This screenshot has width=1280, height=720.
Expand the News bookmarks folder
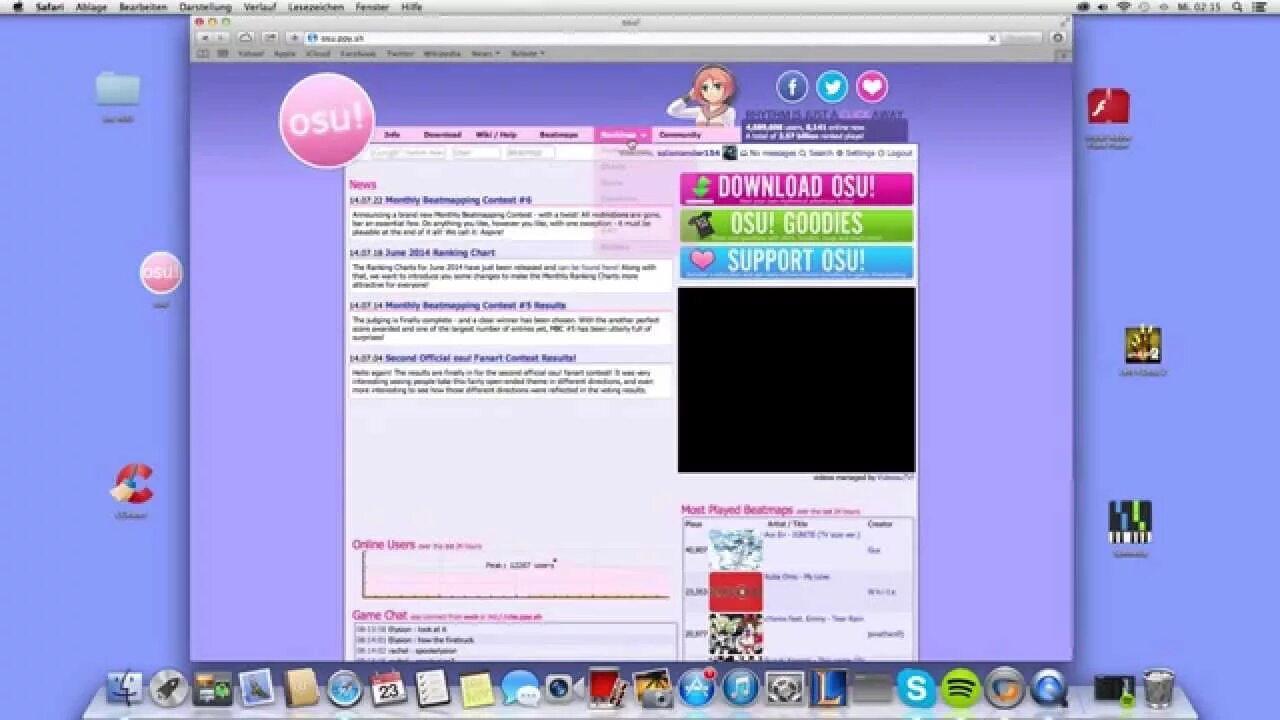pyautogui.click(x=486, y=53)
